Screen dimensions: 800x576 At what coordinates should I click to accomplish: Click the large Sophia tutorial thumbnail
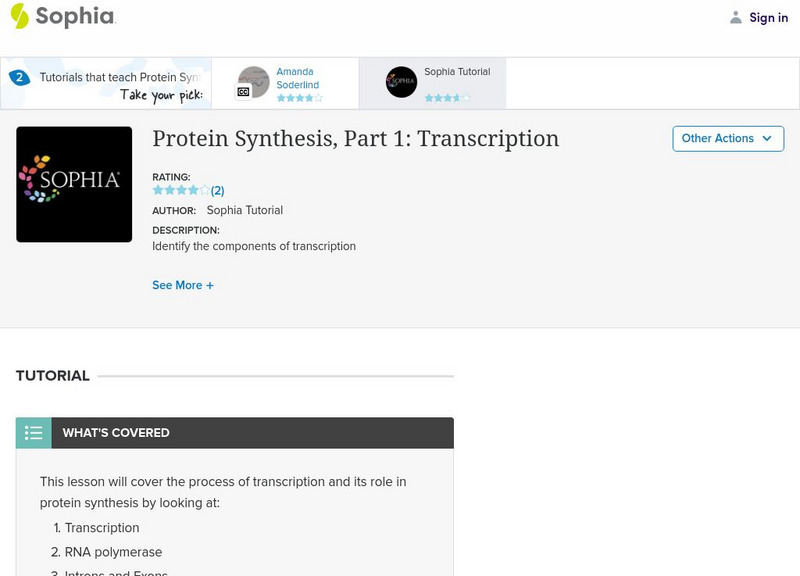pos(74,184)
